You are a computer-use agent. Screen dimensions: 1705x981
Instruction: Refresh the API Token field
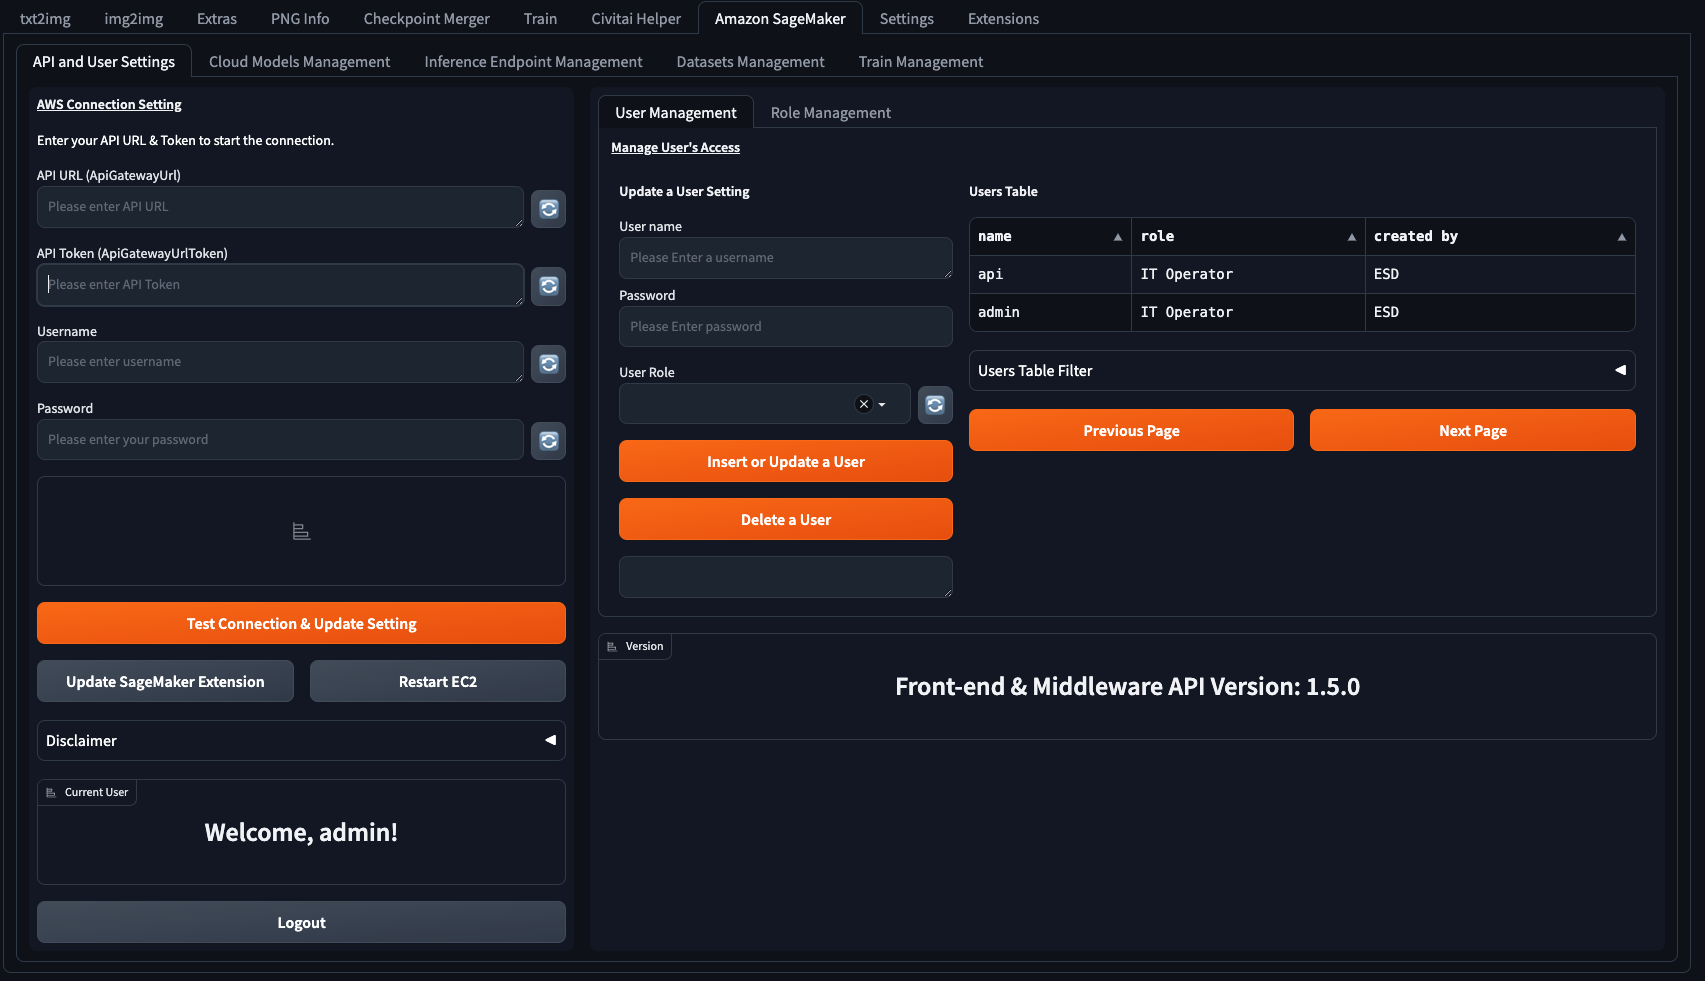(x=548, y=286)
